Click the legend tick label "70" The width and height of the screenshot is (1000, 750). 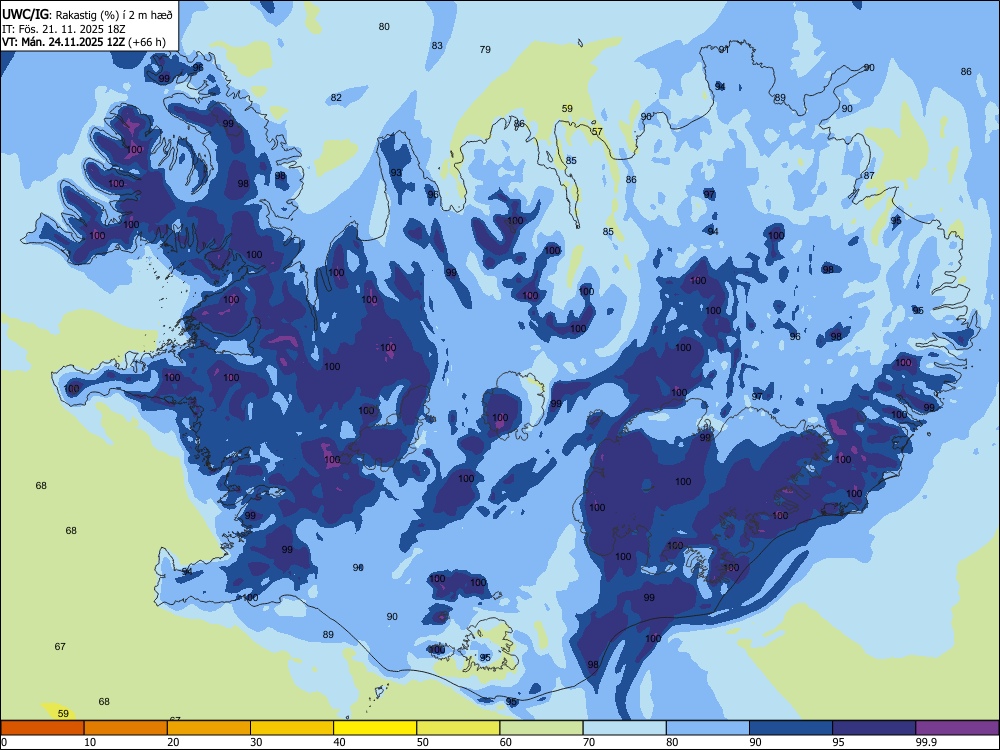point(589,742)
